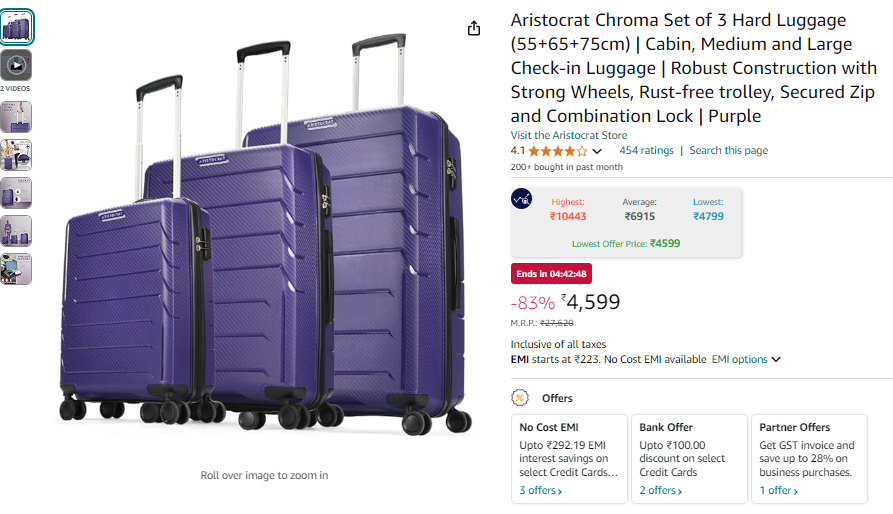Screen dimensions: 893x514
Task: Click Search this page link
Action: click(x=728, y=150)
